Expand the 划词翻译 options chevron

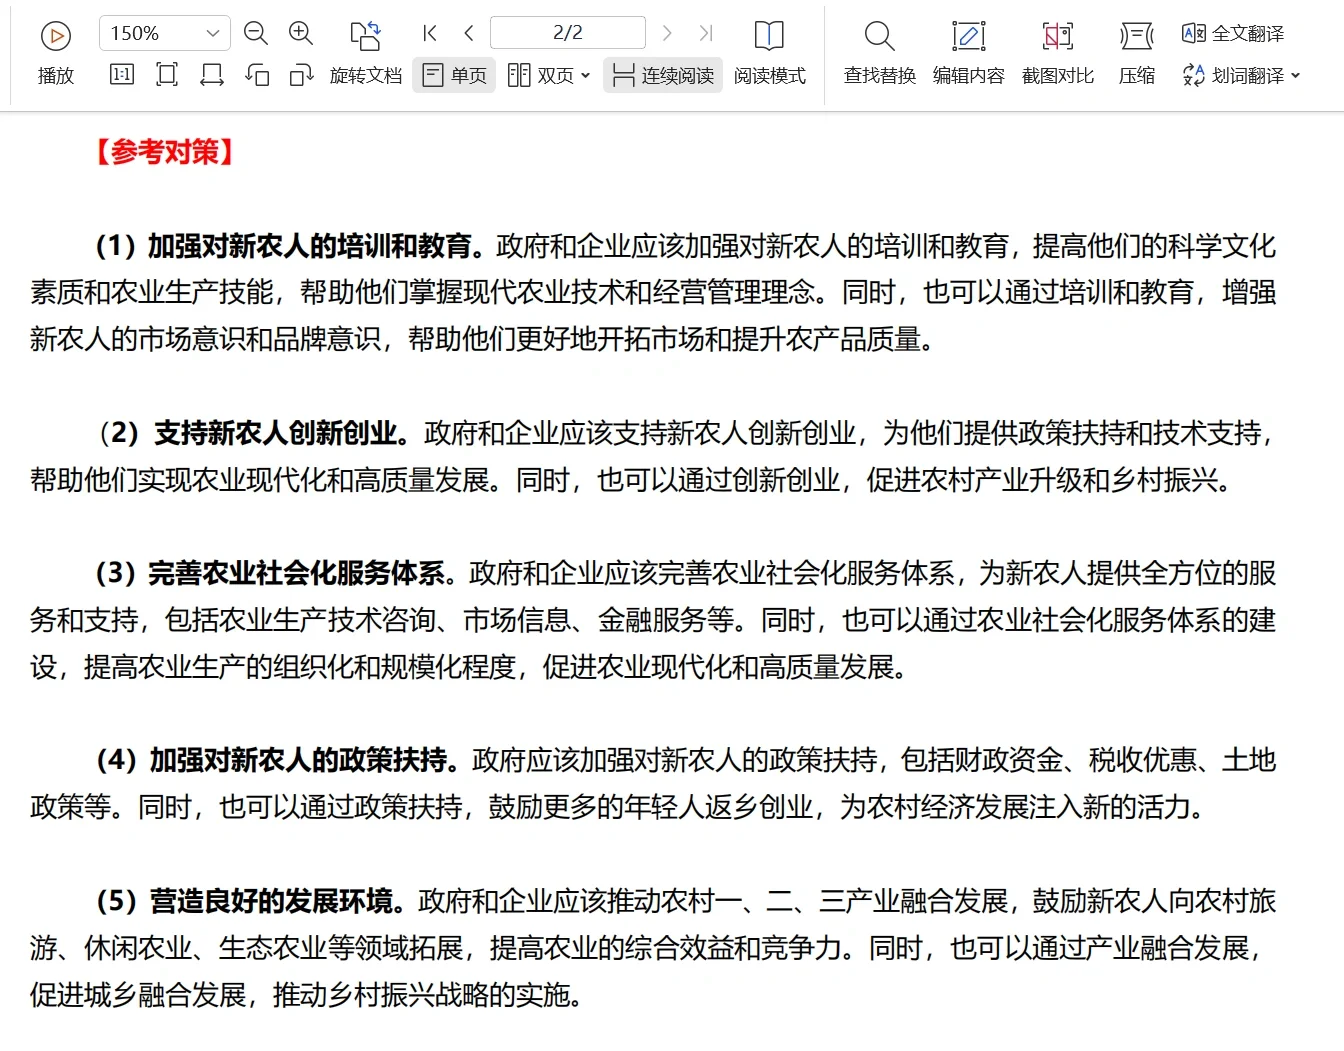pos(1297,75)
